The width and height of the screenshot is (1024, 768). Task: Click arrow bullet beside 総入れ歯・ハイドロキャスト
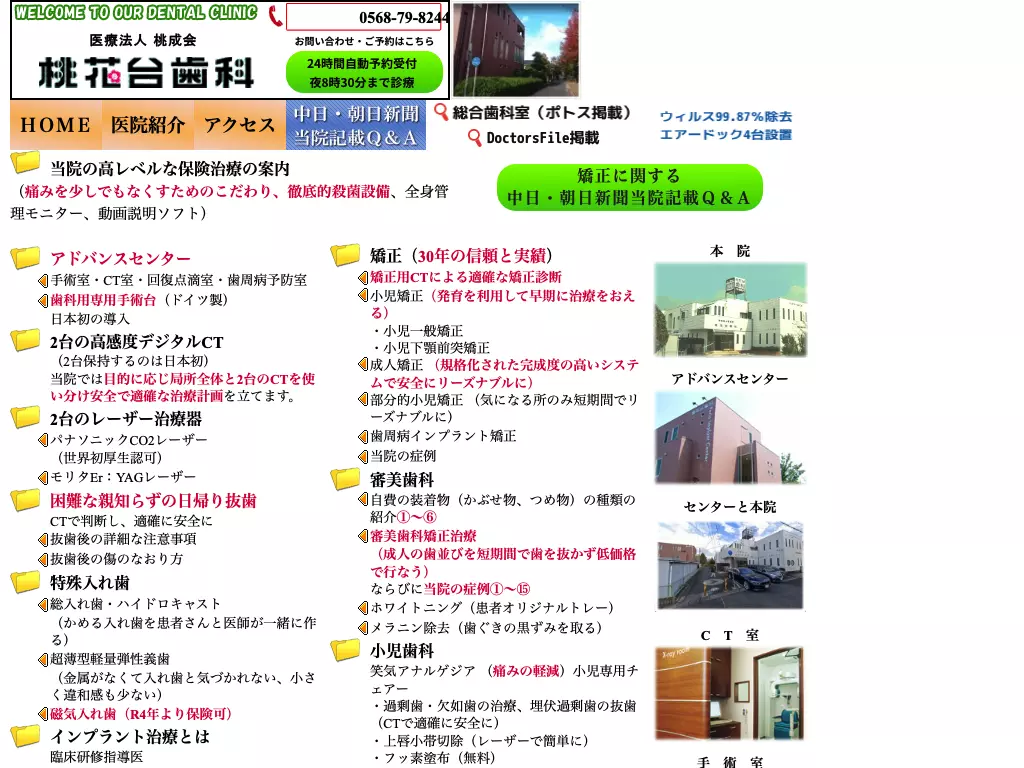pyautogui.click(x=43, y=604)
